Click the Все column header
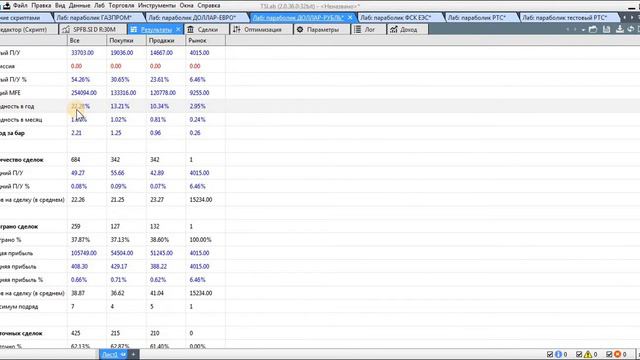The width and height of the screenshot is (640, 360). point(87,40)
